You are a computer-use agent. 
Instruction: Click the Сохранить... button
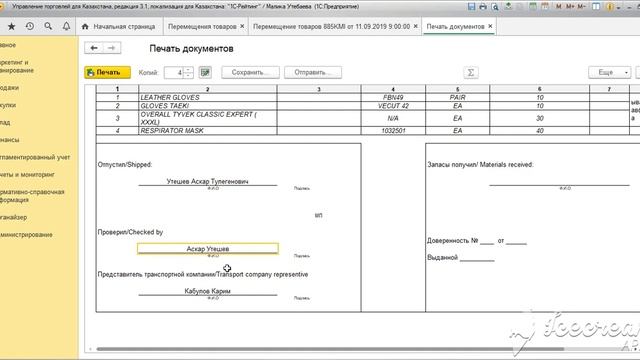(250, 72)
